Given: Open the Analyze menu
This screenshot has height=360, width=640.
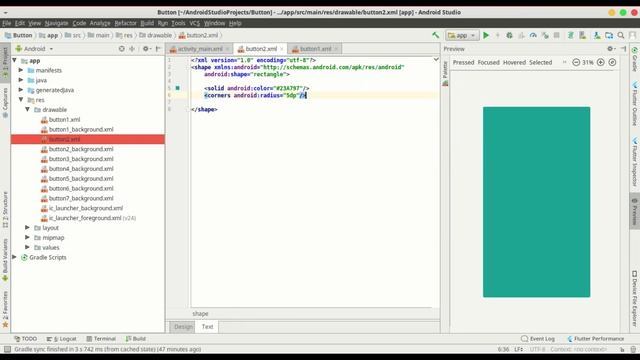Looking at the screenshot, I should click(x=100, y=23).
